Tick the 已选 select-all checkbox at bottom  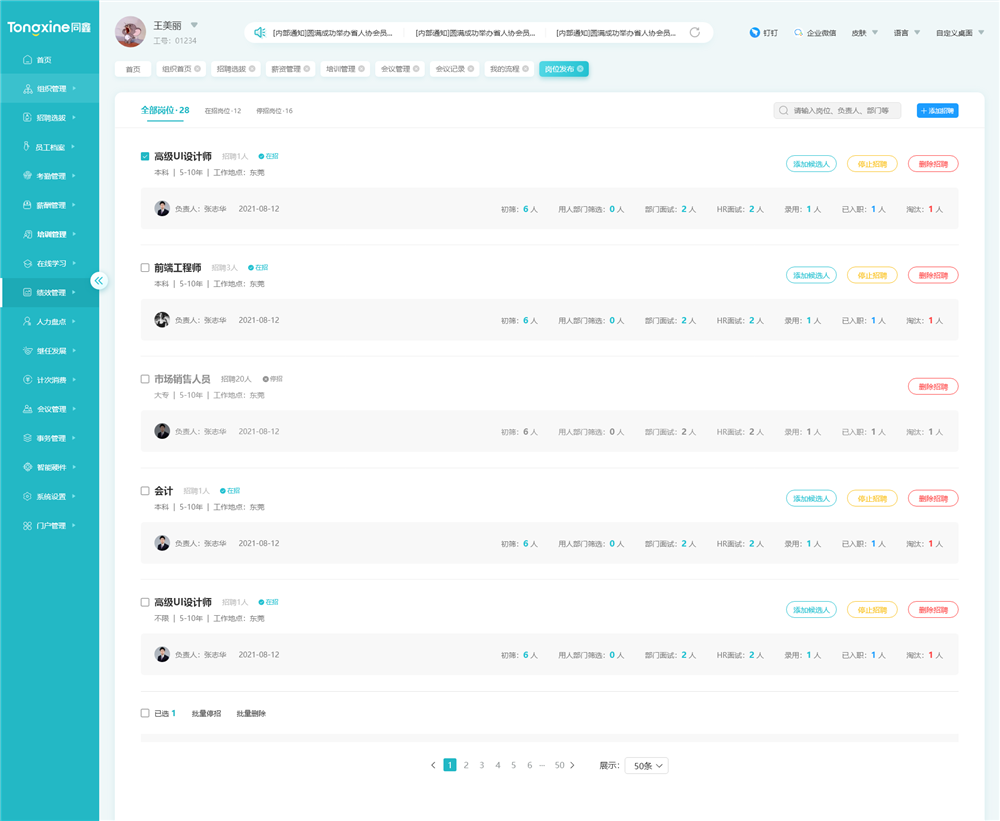click(145, 713)
